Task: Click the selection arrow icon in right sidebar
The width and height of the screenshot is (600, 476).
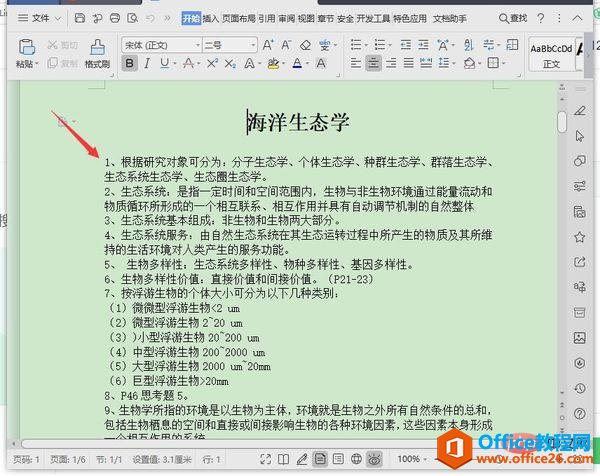Action: [x=580, y=136]
